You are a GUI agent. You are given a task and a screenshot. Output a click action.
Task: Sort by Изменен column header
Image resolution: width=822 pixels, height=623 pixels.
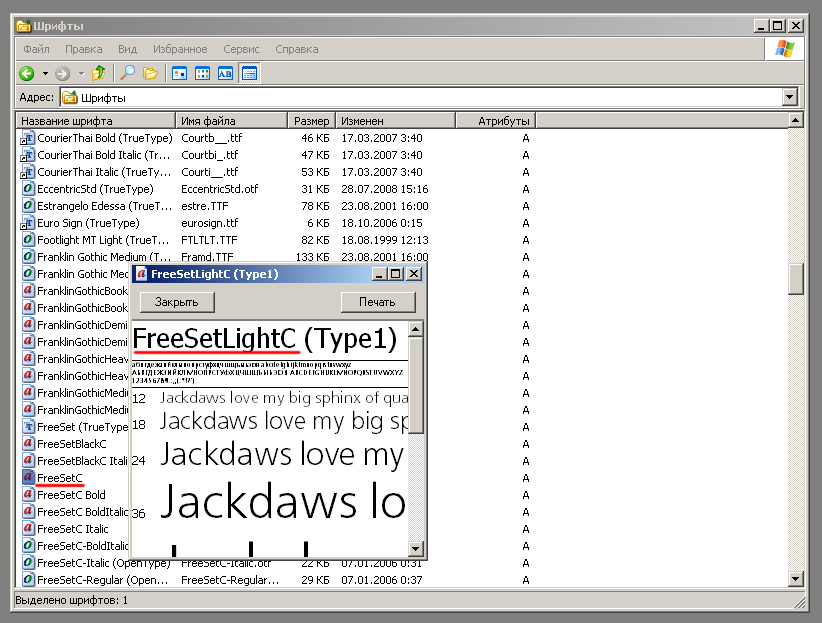pyautogui.click(x=395, y=121)
